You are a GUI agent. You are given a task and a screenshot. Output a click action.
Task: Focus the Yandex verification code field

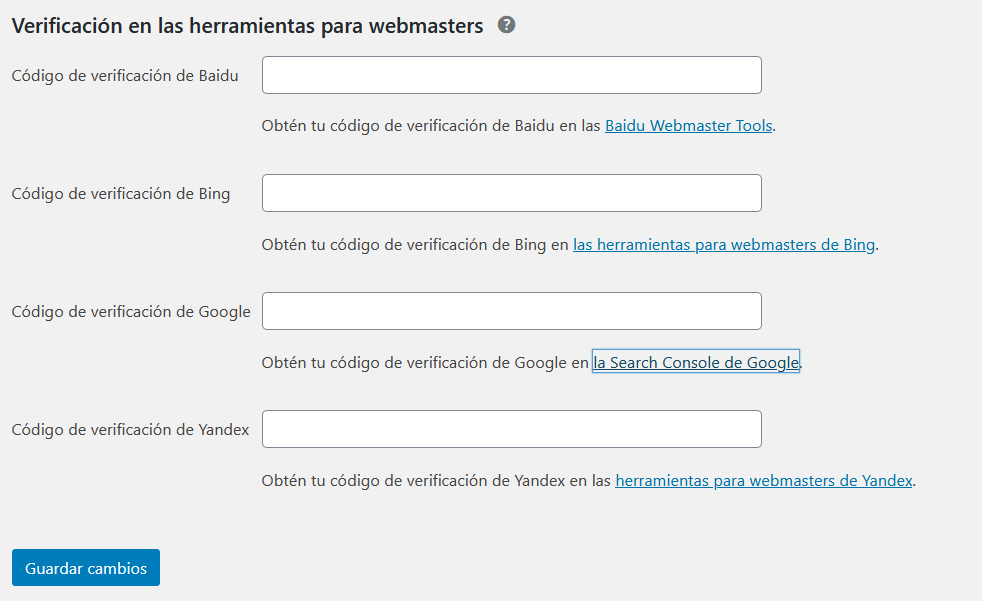[512, 429]
